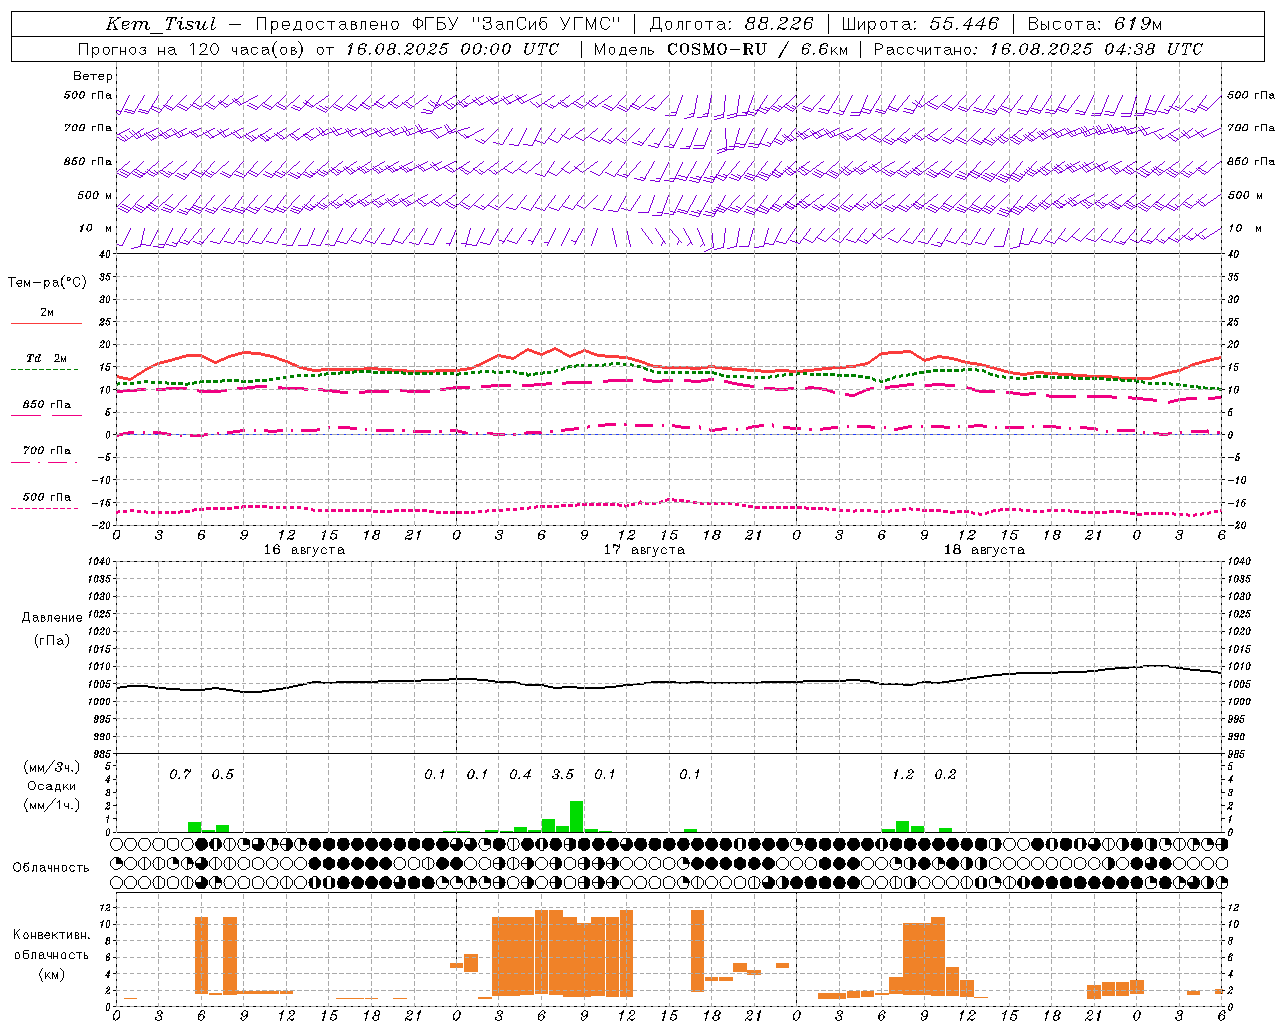Click the 'Широта: 55.446' value
This screenshot has height=1024, width=1280.
(920, 24)
